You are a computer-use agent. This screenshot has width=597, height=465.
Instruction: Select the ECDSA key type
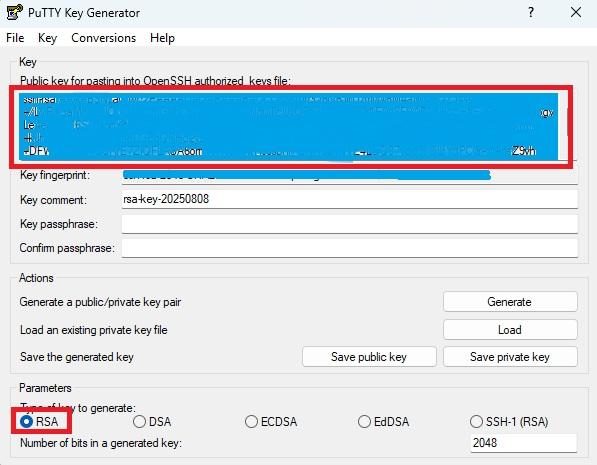tap(271, 422)
